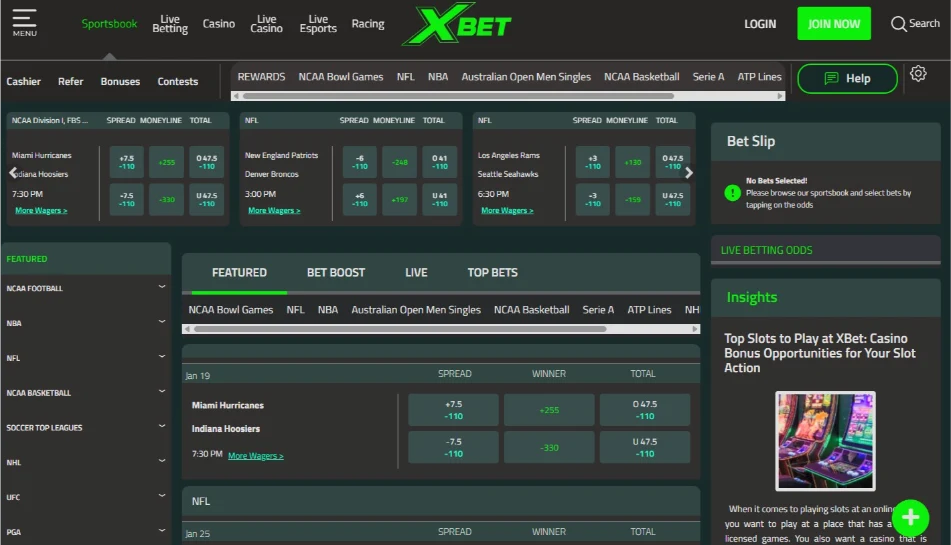Open the Help chat button
The height and width of the screenshot is (545, 951).
[847, 78]
